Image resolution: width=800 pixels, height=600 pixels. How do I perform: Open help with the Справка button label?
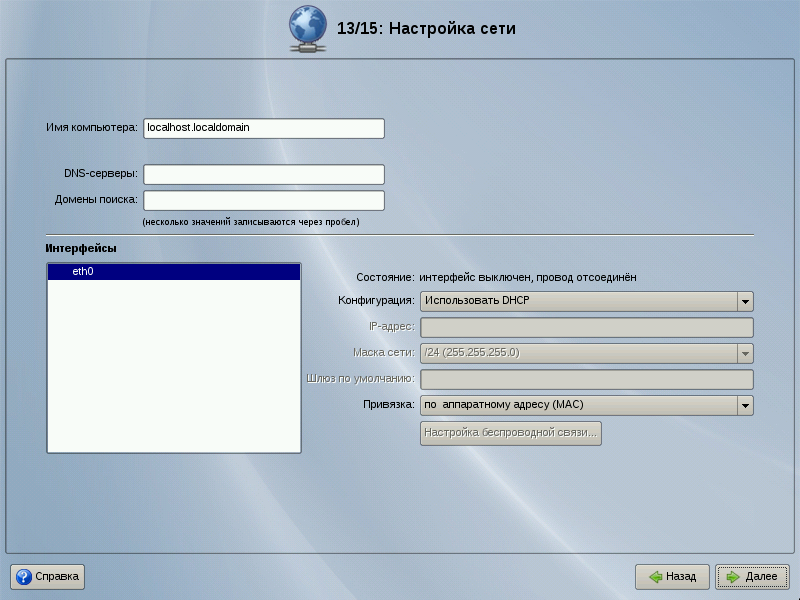click(x=57, y=577)
